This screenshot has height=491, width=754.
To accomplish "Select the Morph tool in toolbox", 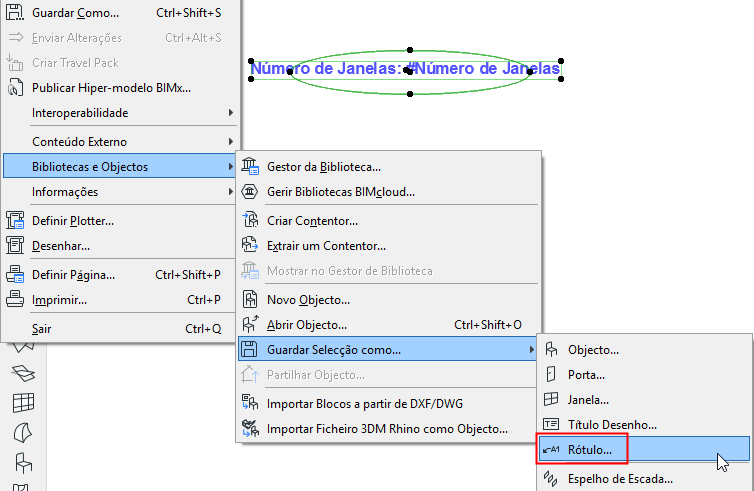I will point(22,433).
